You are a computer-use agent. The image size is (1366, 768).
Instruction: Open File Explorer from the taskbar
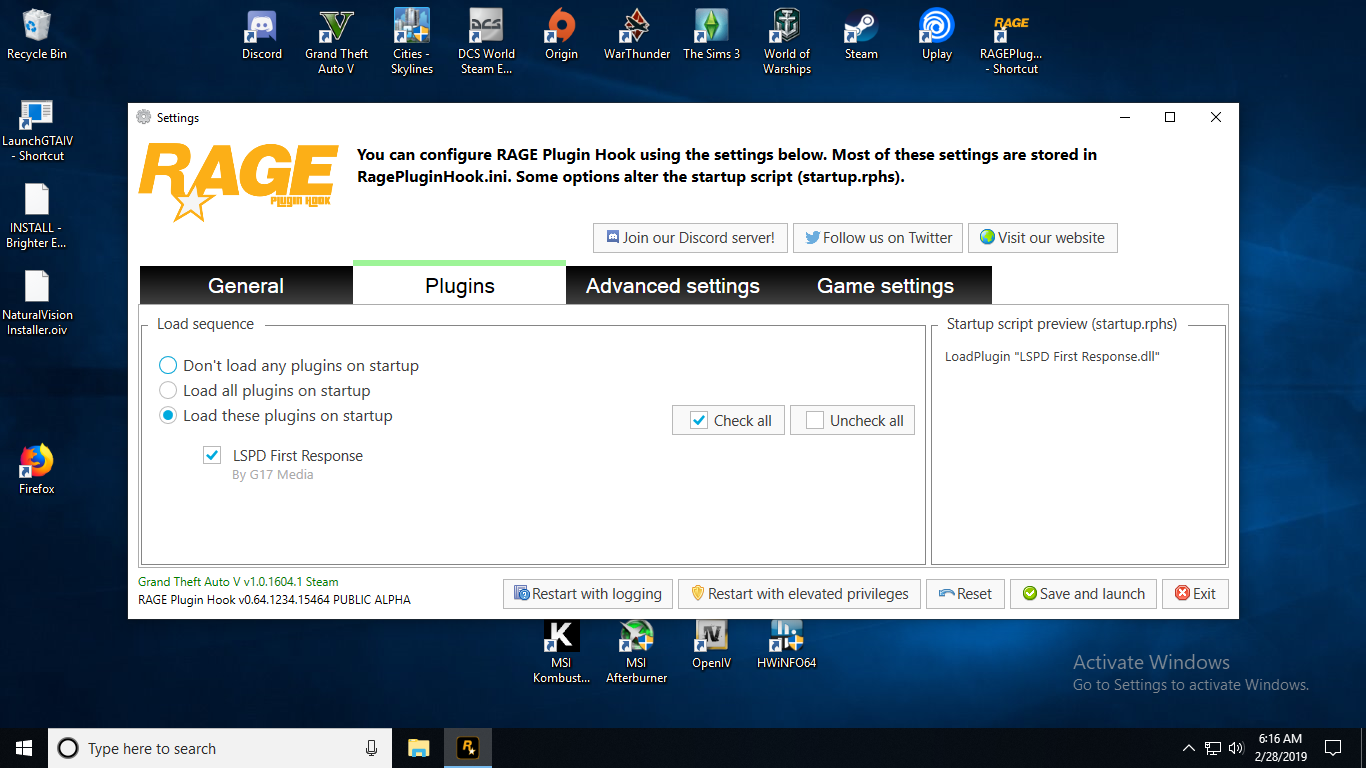click(418, 748)
